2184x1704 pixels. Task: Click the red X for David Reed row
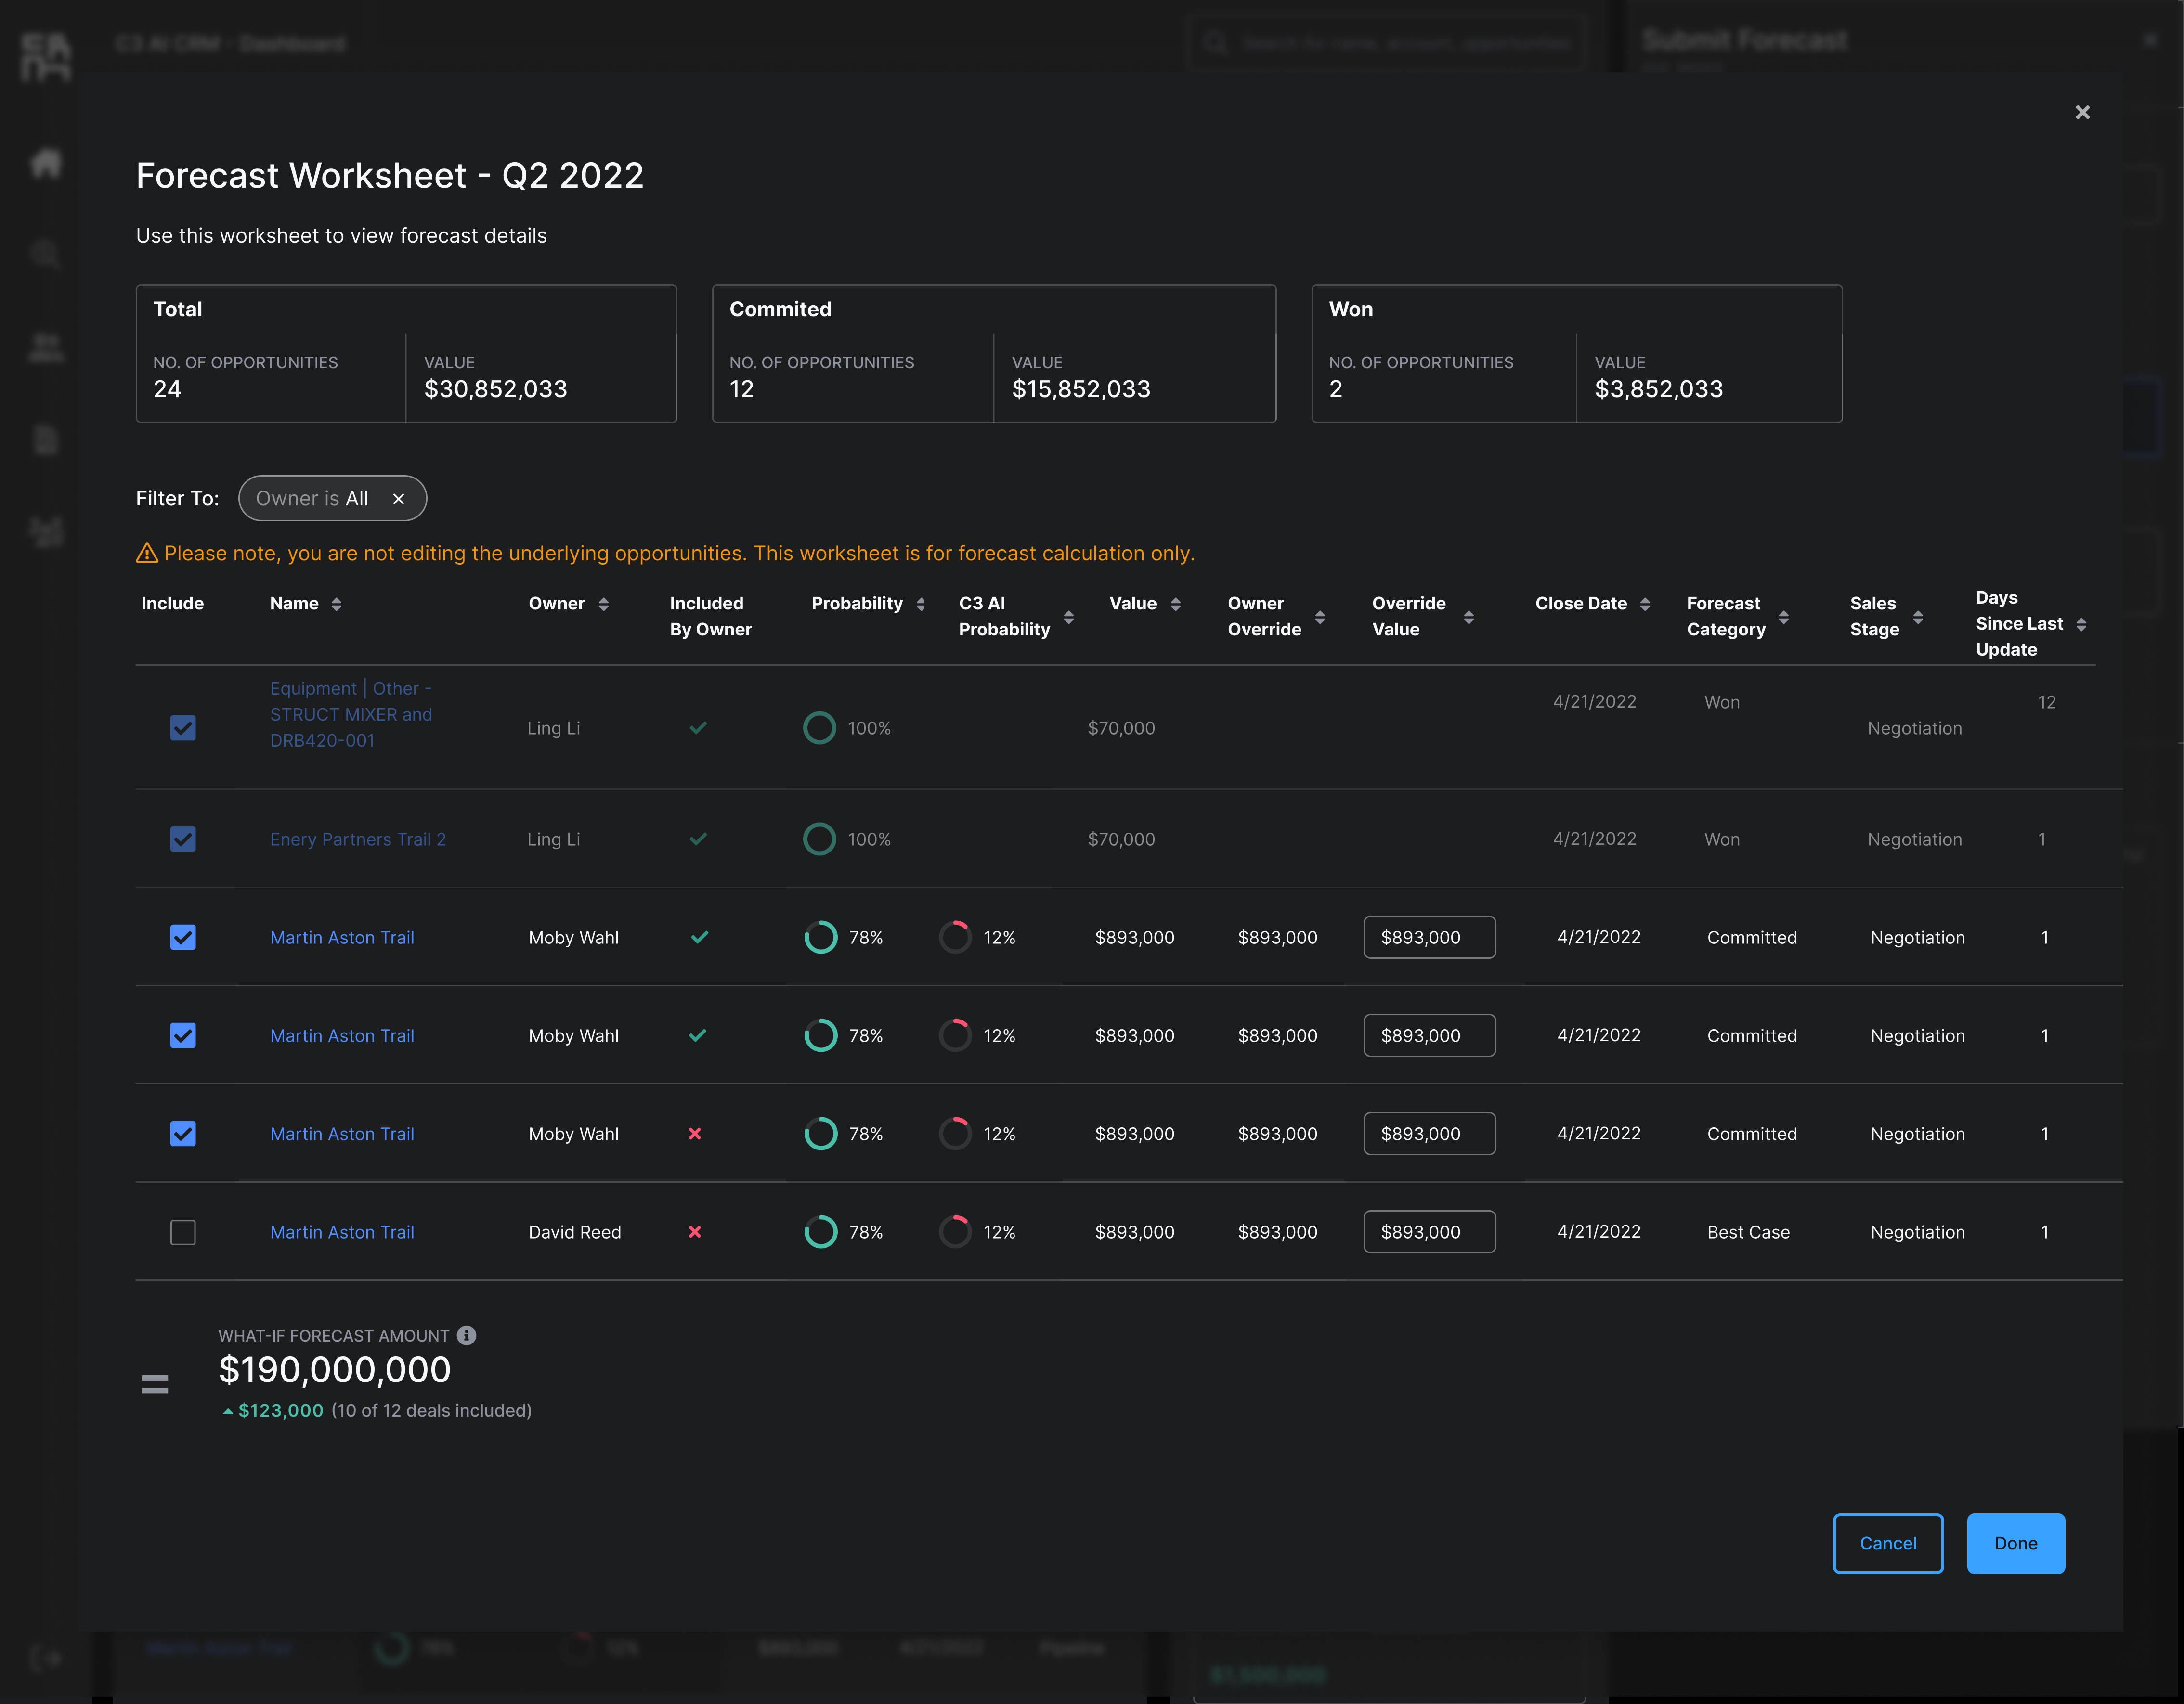click(695, 1232)
